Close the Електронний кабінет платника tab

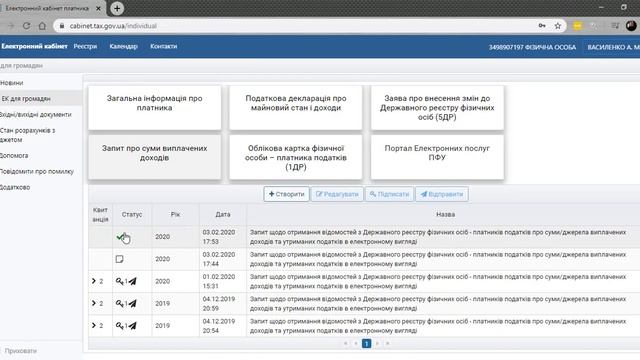coord(98,8)
